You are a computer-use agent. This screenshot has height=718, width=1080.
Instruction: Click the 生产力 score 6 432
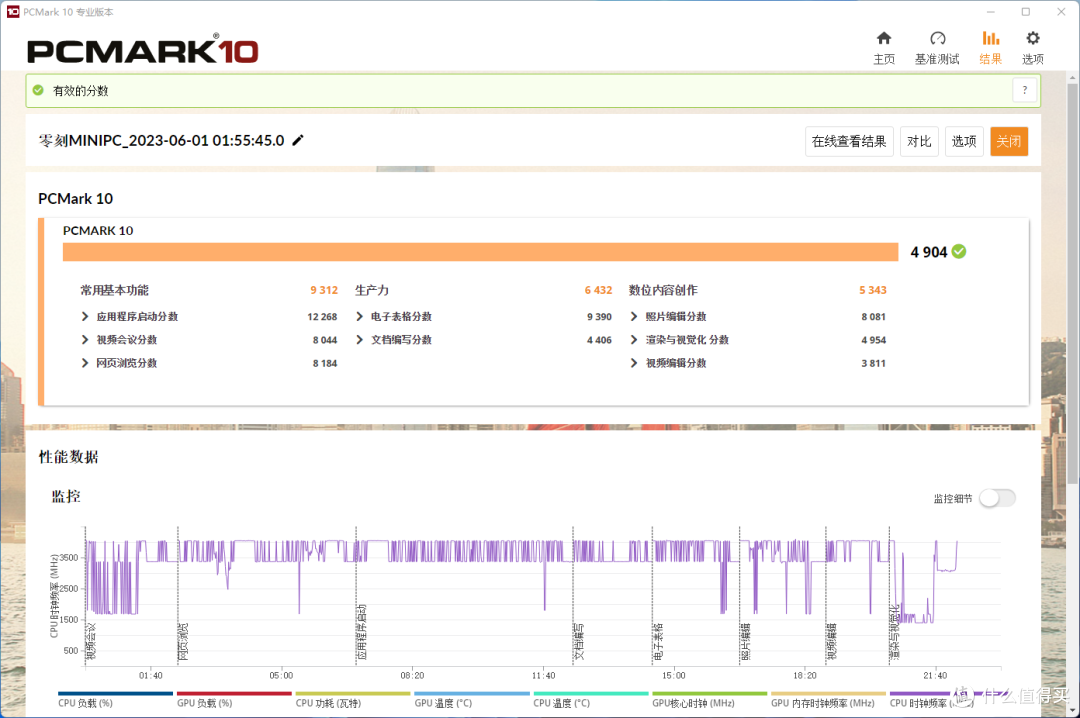pos(599,290)
